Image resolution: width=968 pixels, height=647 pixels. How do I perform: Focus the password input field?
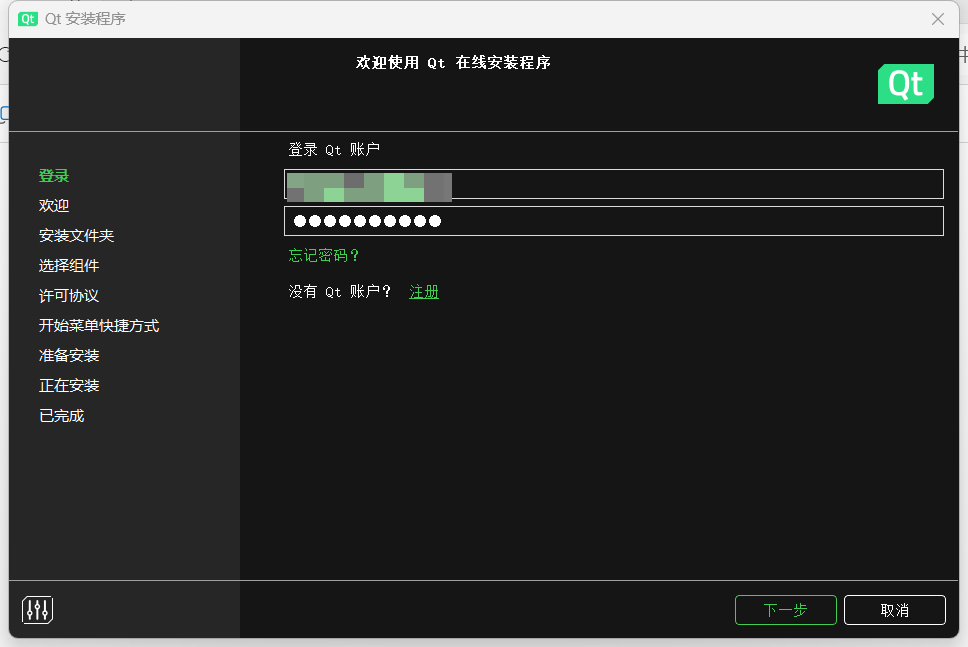614,221
